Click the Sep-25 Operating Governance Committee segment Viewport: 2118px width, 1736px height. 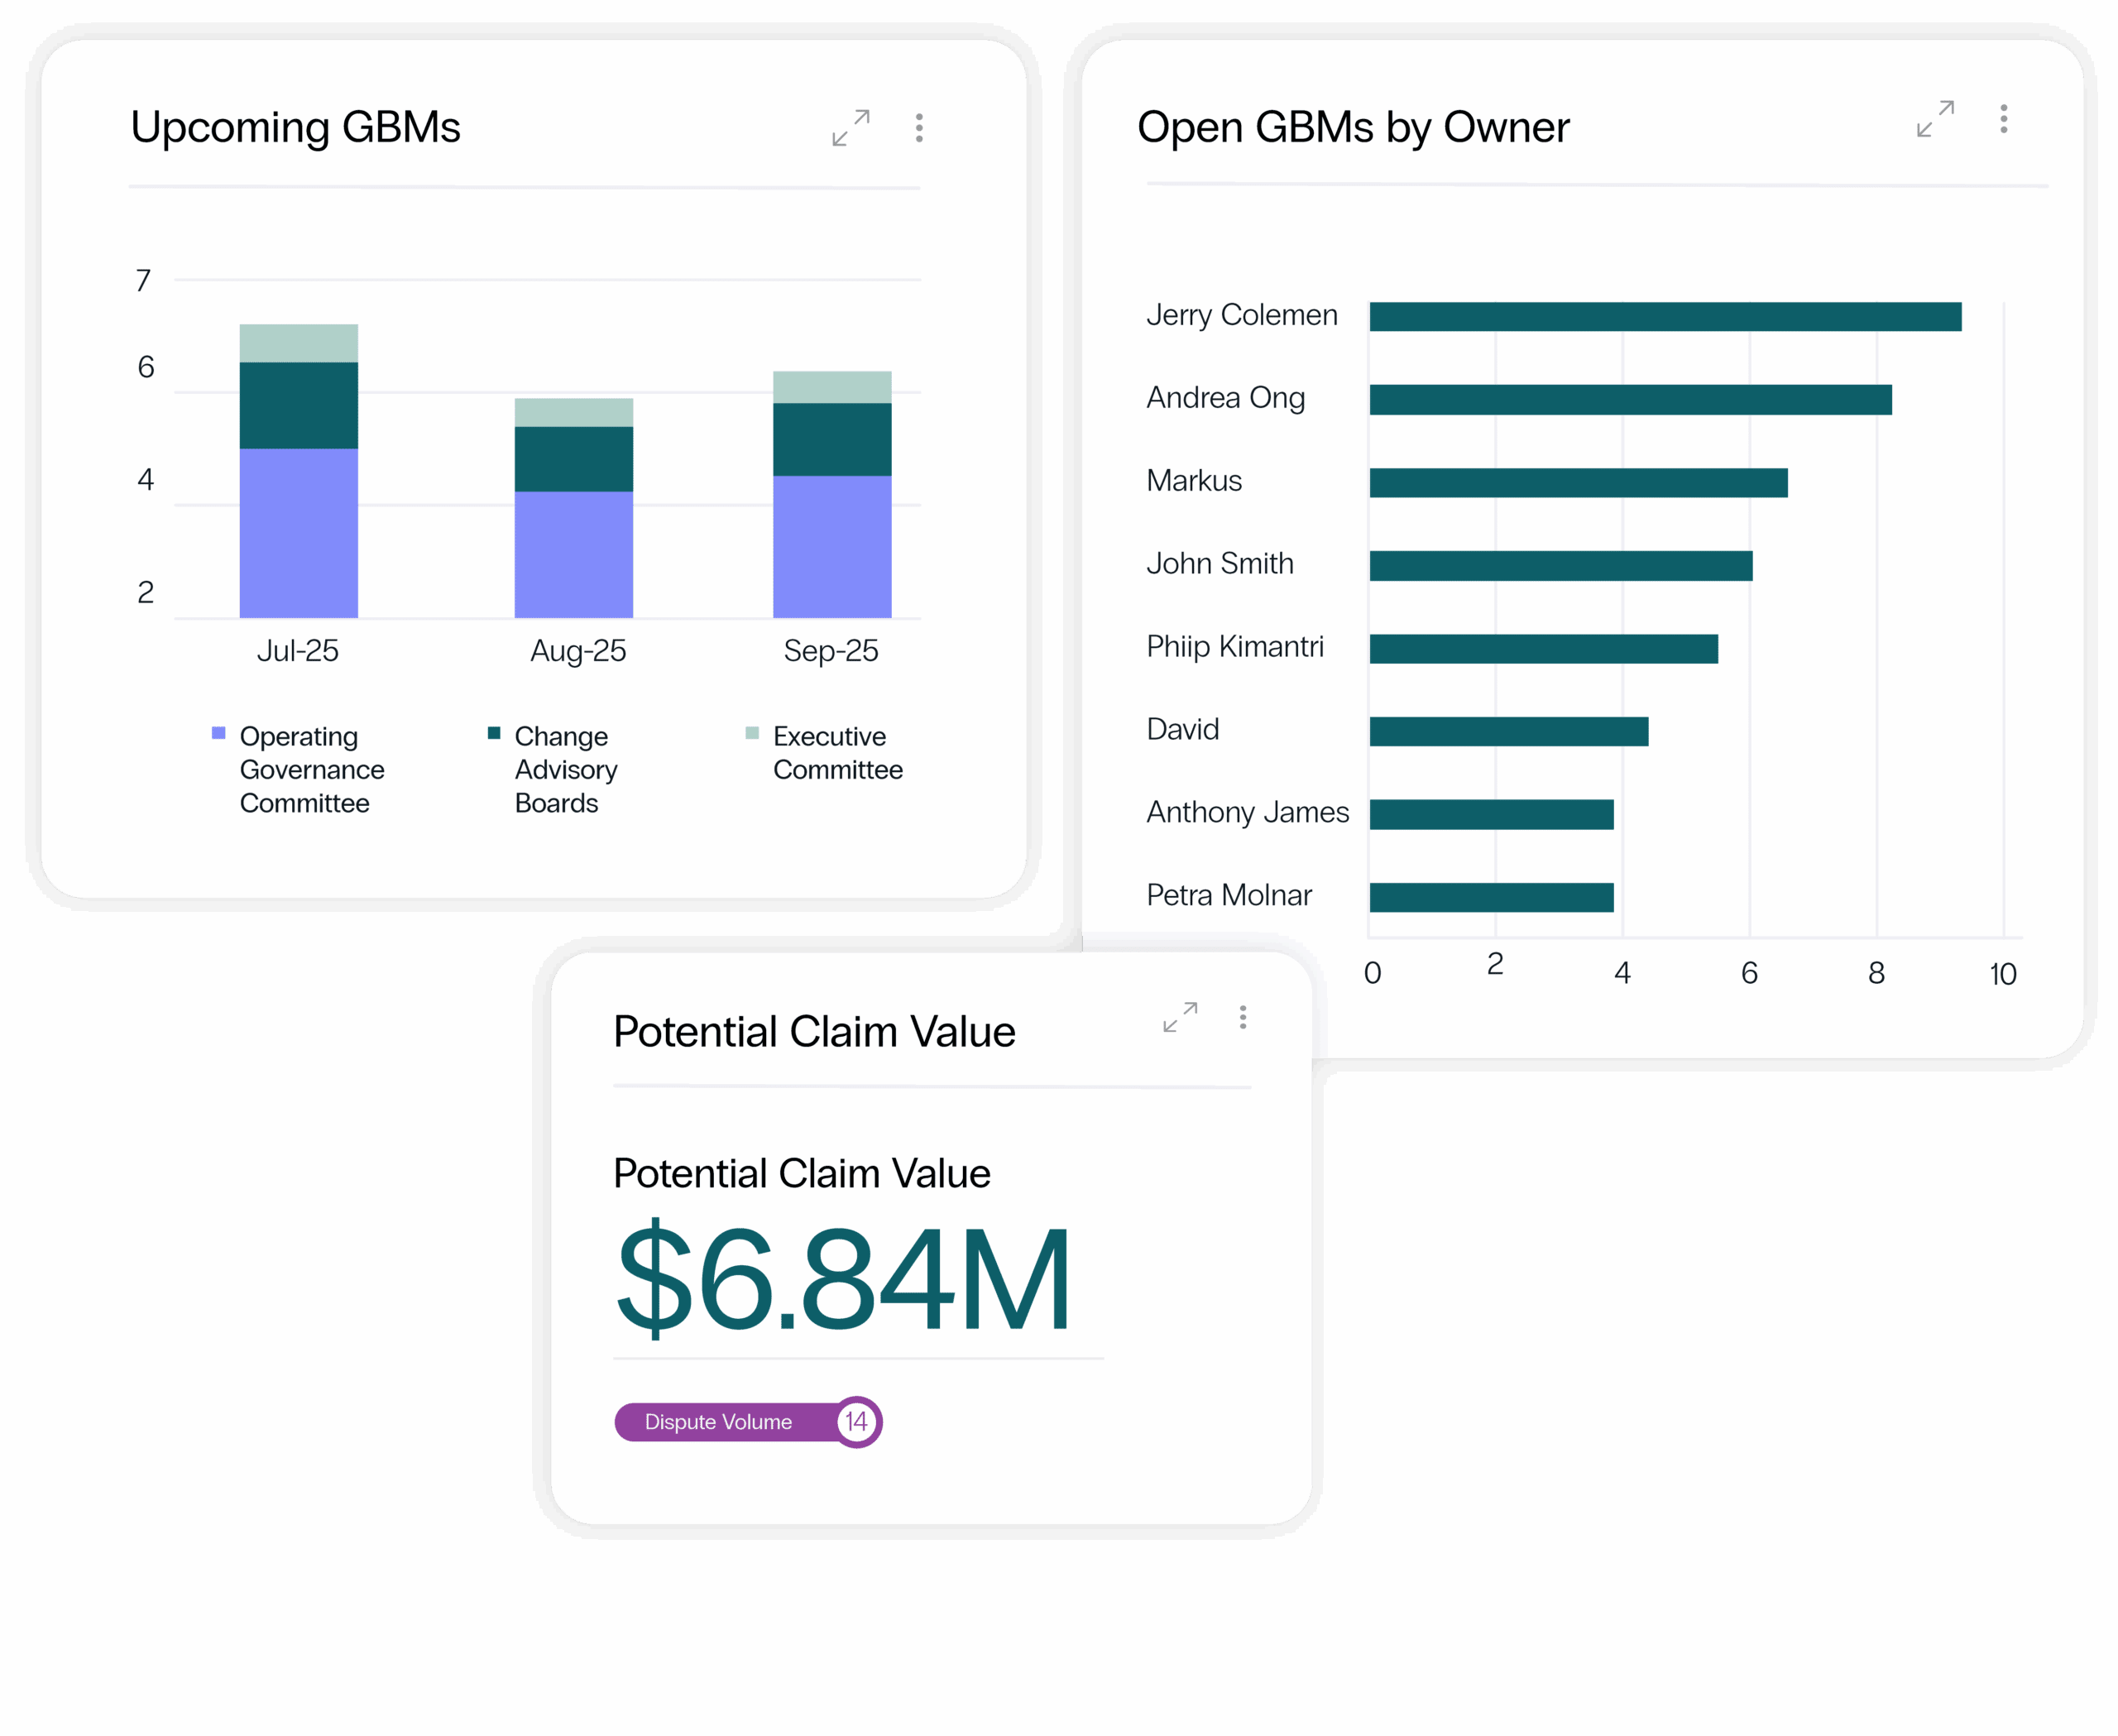coord(832,547)
